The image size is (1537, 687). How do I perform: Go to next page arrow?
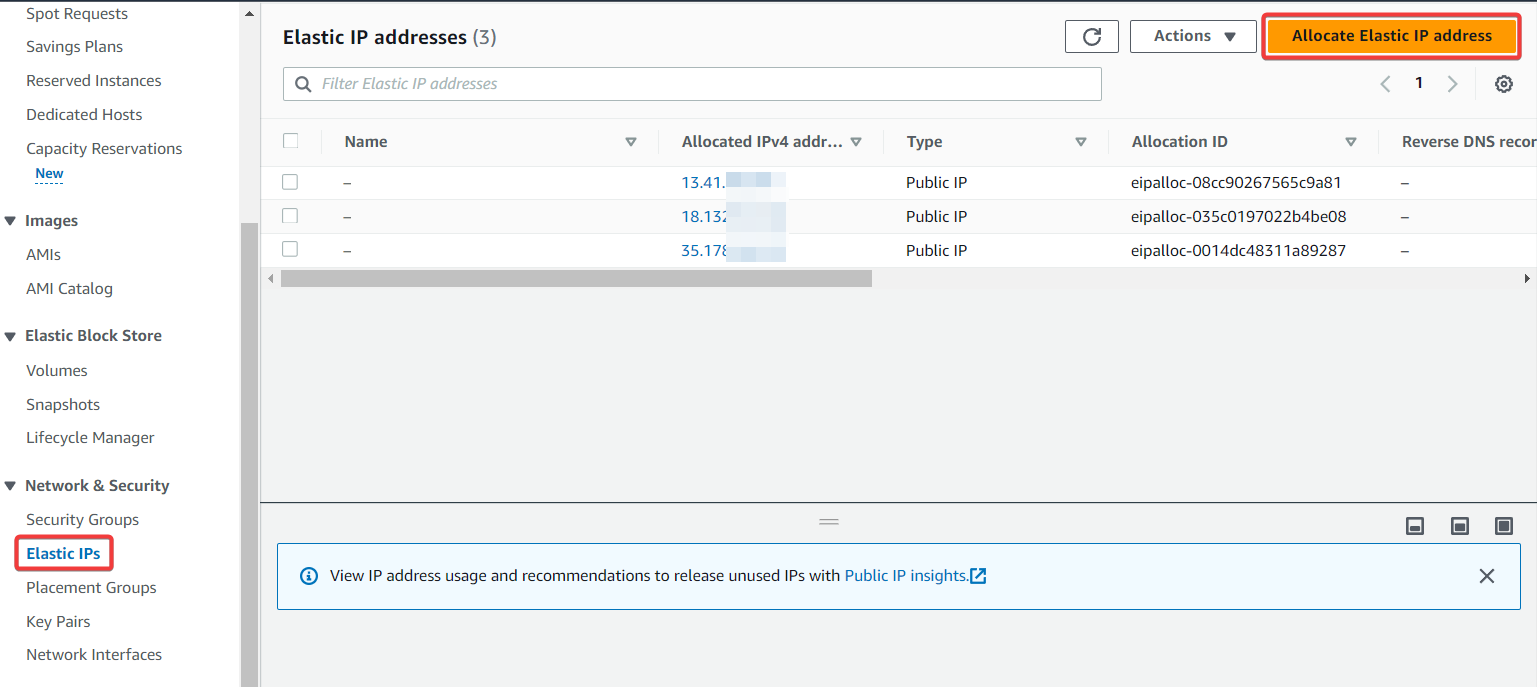pyautogui.click(x=1452, y=84)
